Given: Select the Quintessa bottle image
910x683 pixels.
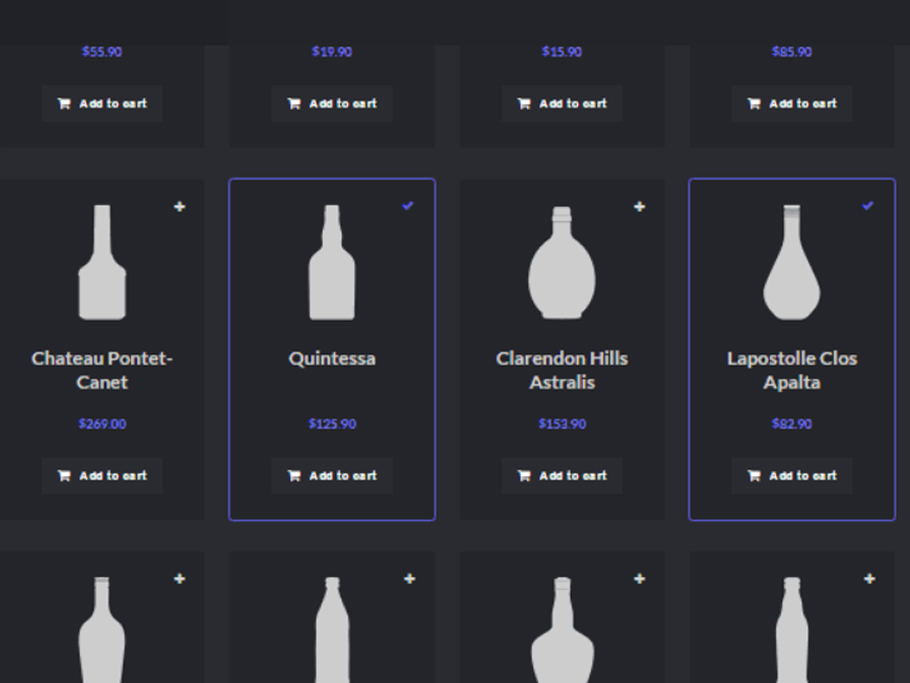Looking at the screenshot, I should (x=332, y=263).
